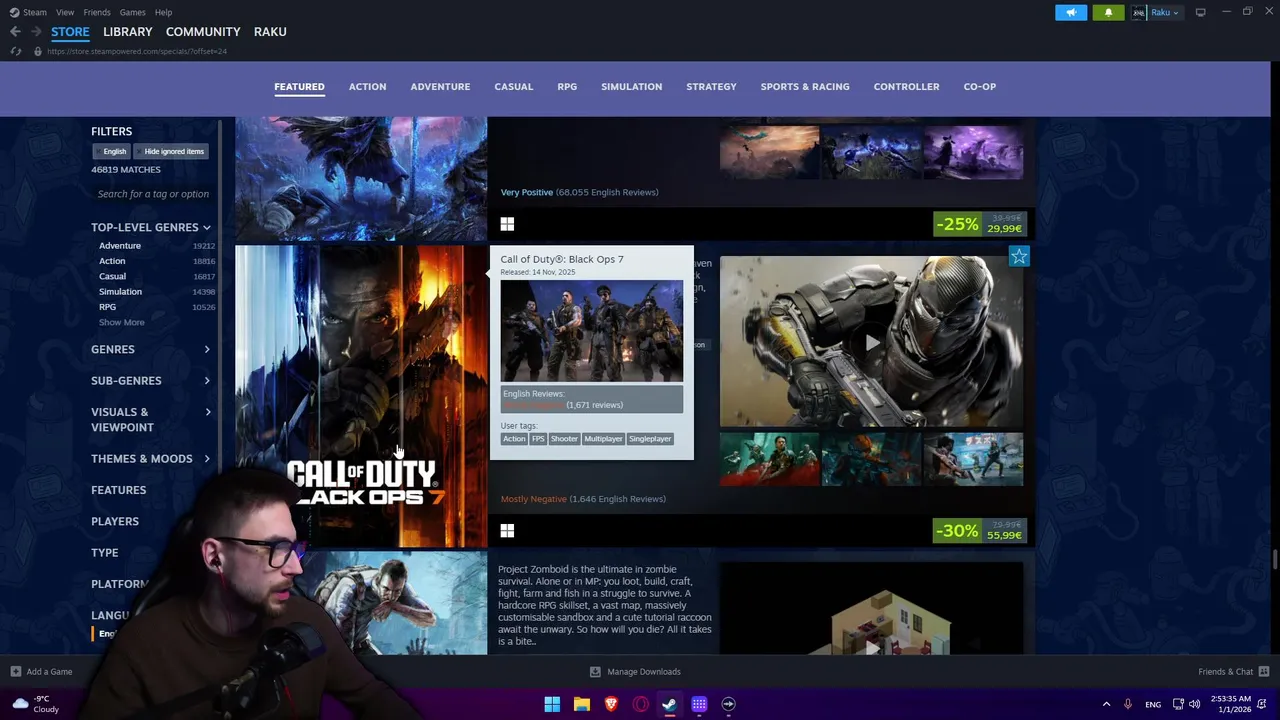1280x720 pixels.
Task: Open the Games menu
Action: tap(132, 12)
